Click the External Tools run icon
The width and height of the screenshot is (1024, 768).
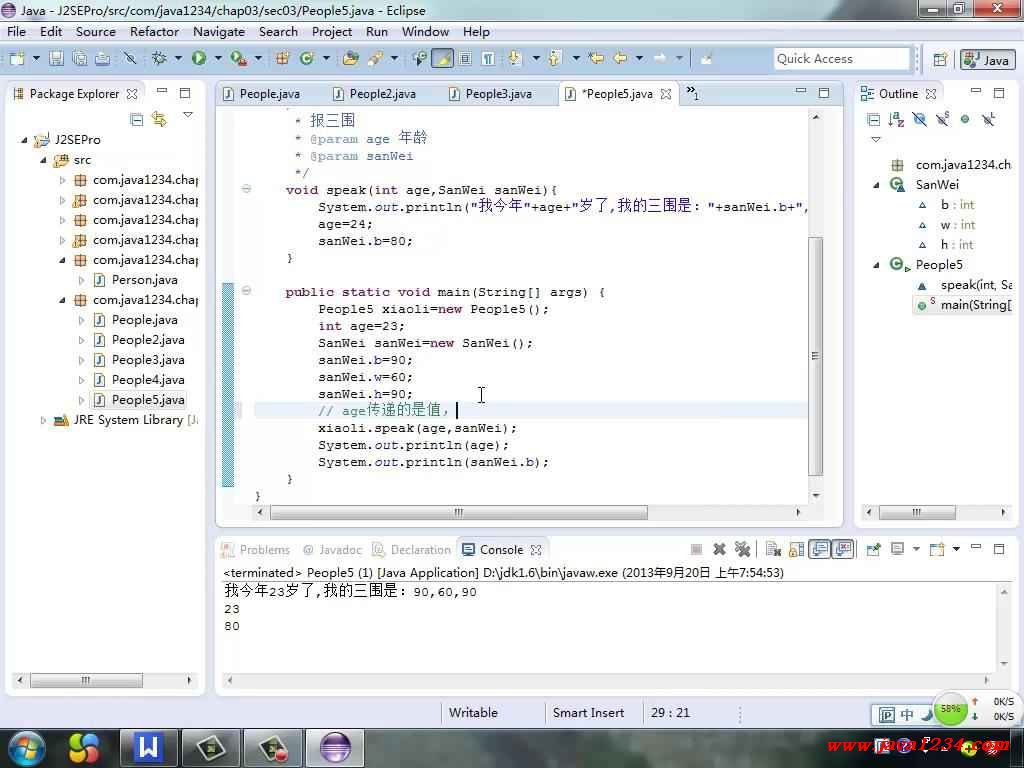click(x=238, y=59)
